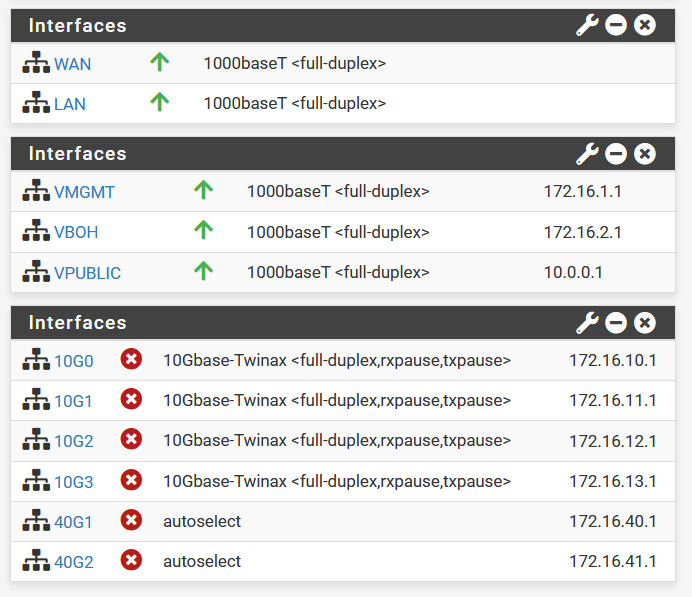
Task: Close the first Interfaces widget
Action: (645, 25)
